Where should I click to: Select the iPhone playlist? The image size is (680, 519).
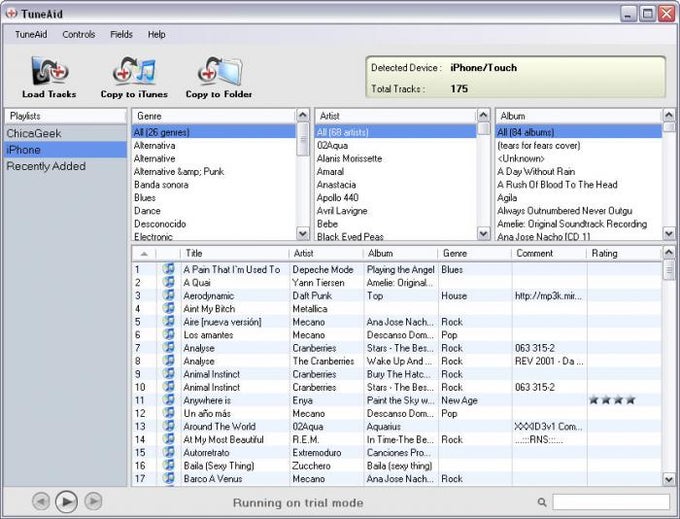click(65, 150)
